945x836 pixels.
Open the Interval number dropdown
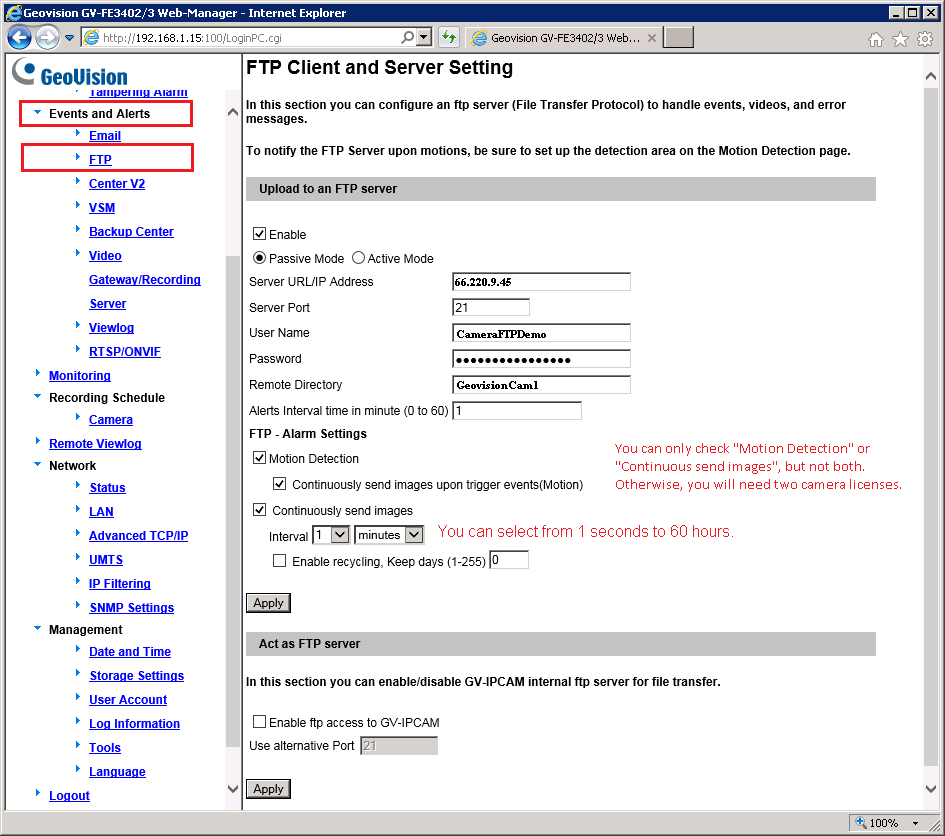click(331, 535)
